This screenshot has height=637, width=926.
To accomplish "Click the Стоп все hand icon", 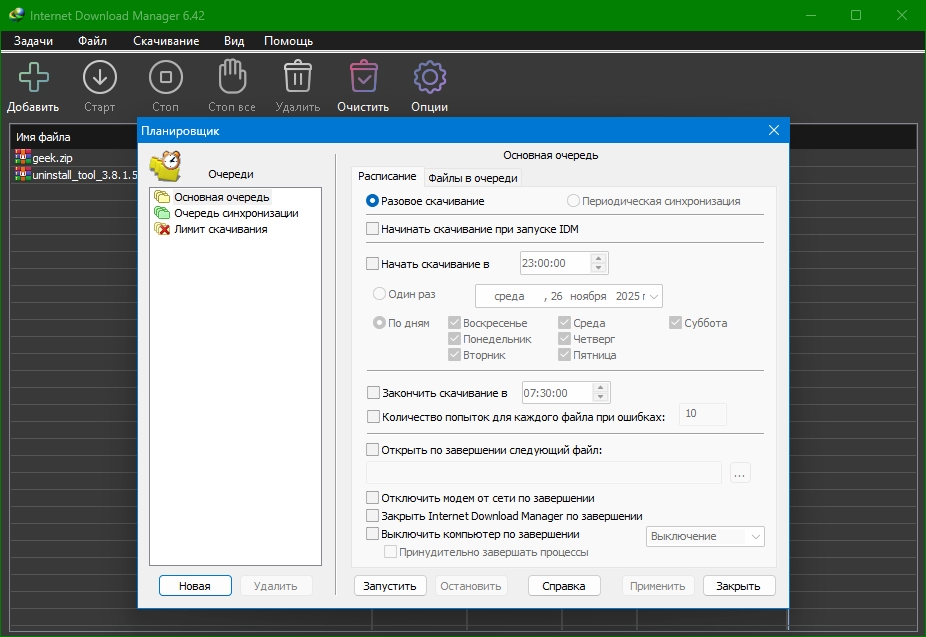I will [232, 76].
